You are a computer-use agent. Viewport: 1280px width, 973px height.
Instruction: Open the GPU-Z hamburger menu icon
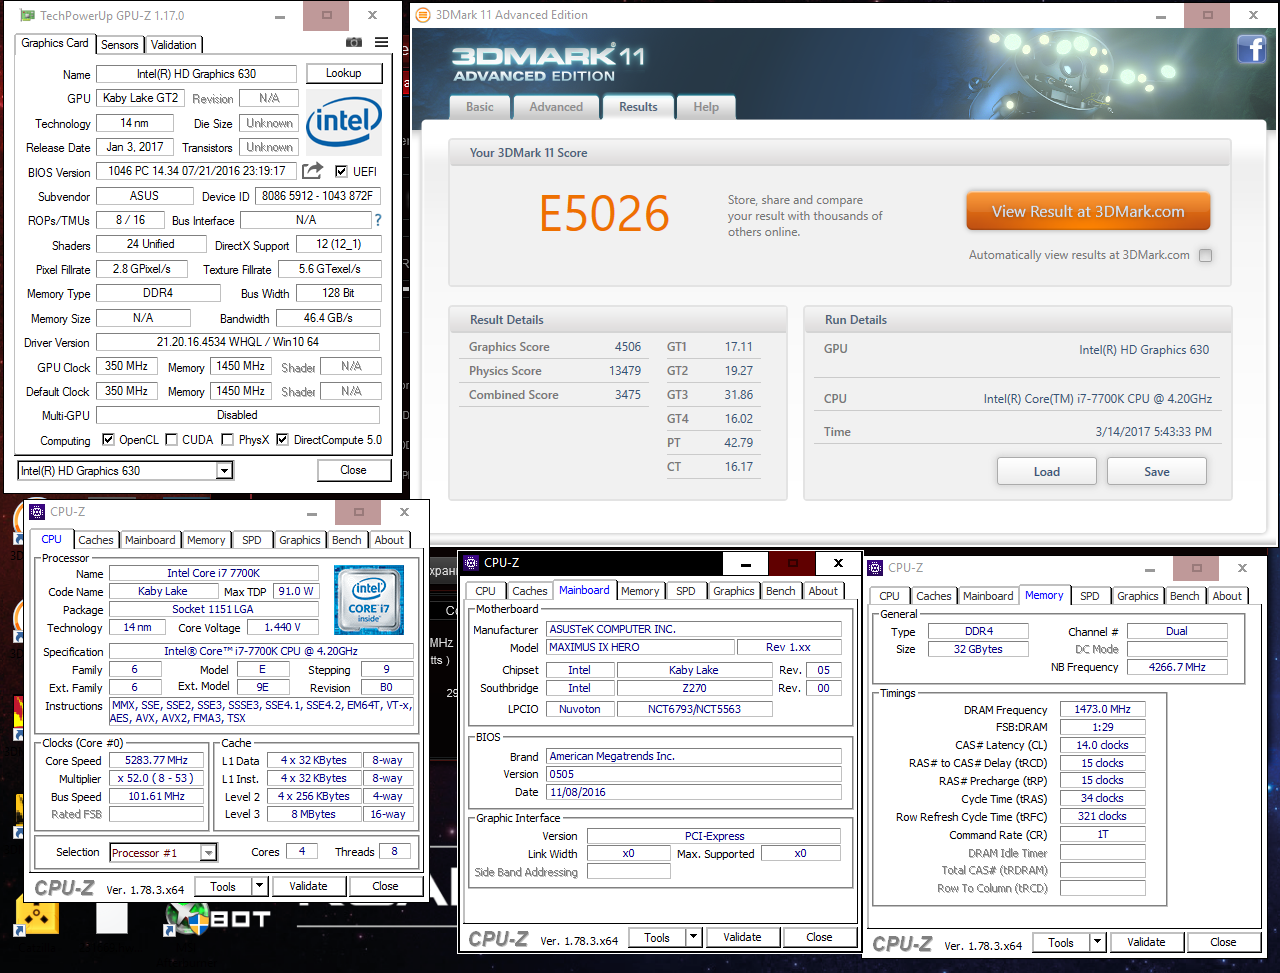coord(382,43)
